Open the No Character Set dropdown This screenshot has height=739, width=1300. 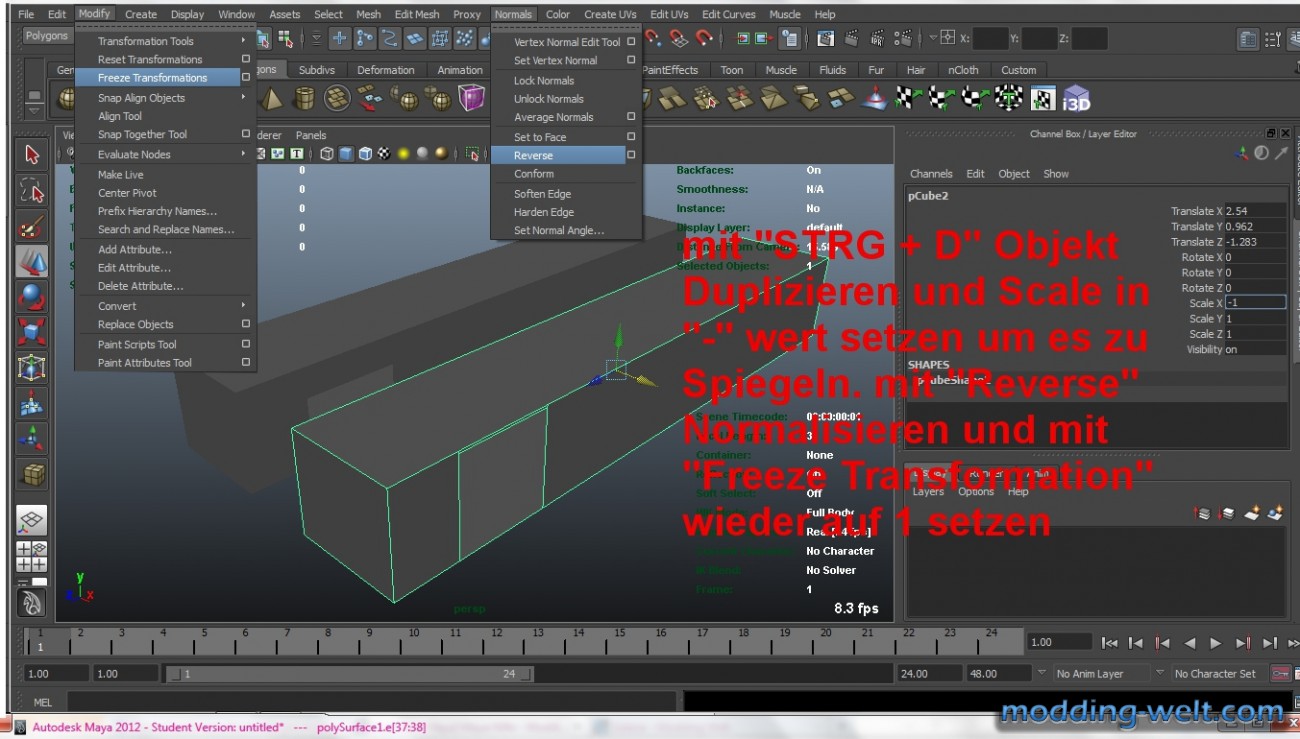(1161, 673)
